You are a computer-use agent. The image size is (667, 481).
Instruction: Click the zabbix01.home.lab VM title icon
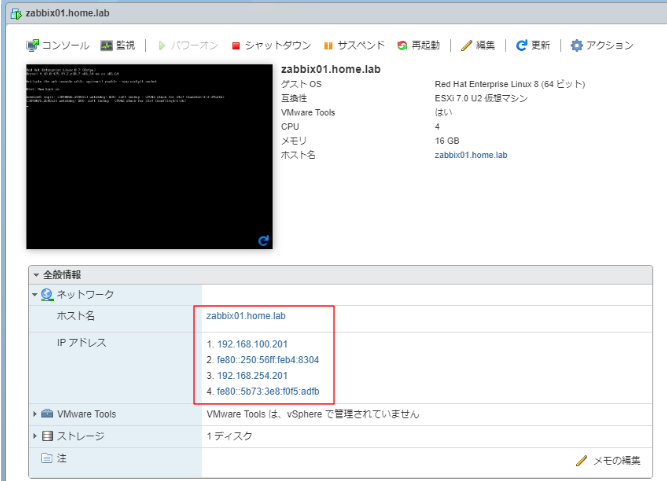pos(16,14)
